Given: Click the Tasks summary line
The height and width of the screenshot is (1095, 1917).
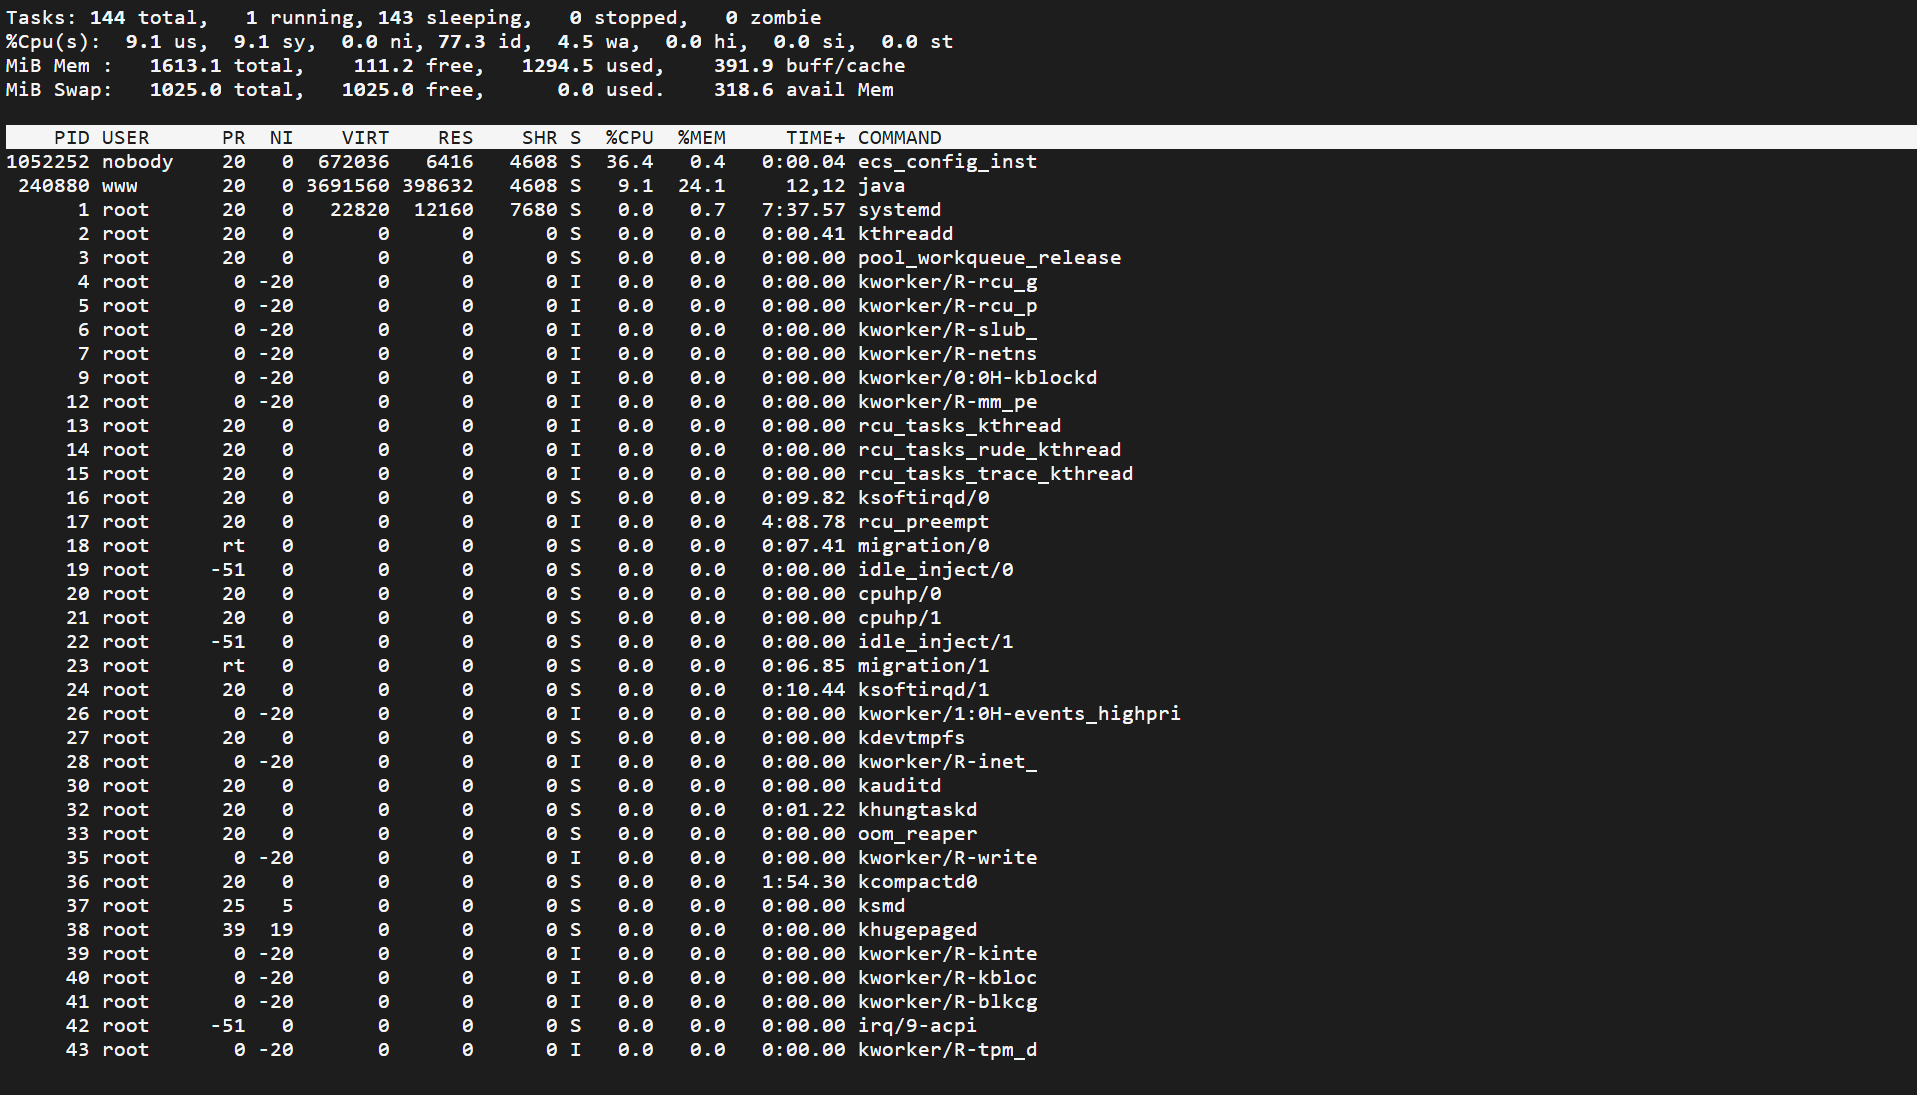Looking at the screenshot, I should tap(413, 18).
